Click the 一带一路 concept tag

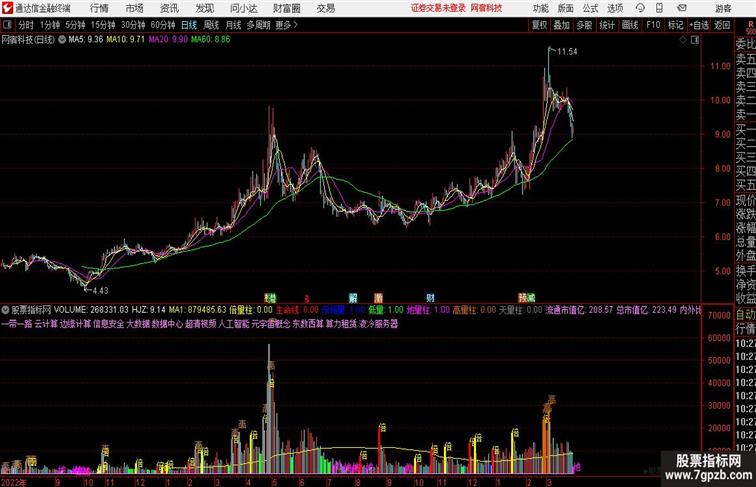pyautogui.click(x=17, y=324)
